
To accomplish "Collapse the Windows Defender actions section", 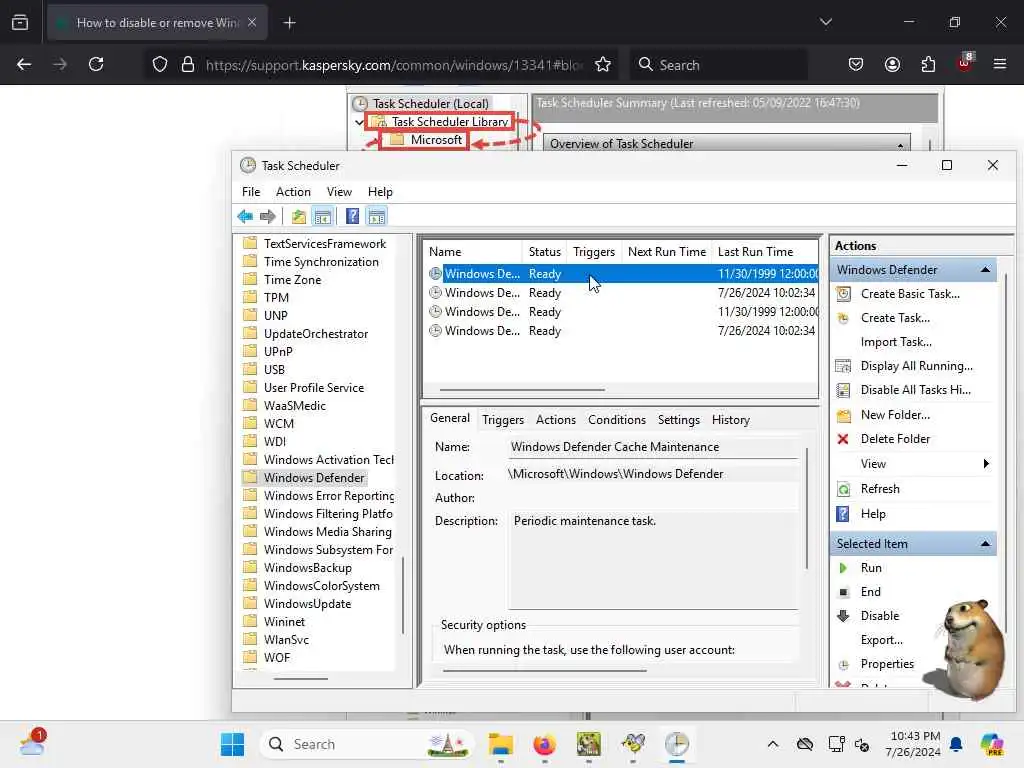I will (985, 270).
